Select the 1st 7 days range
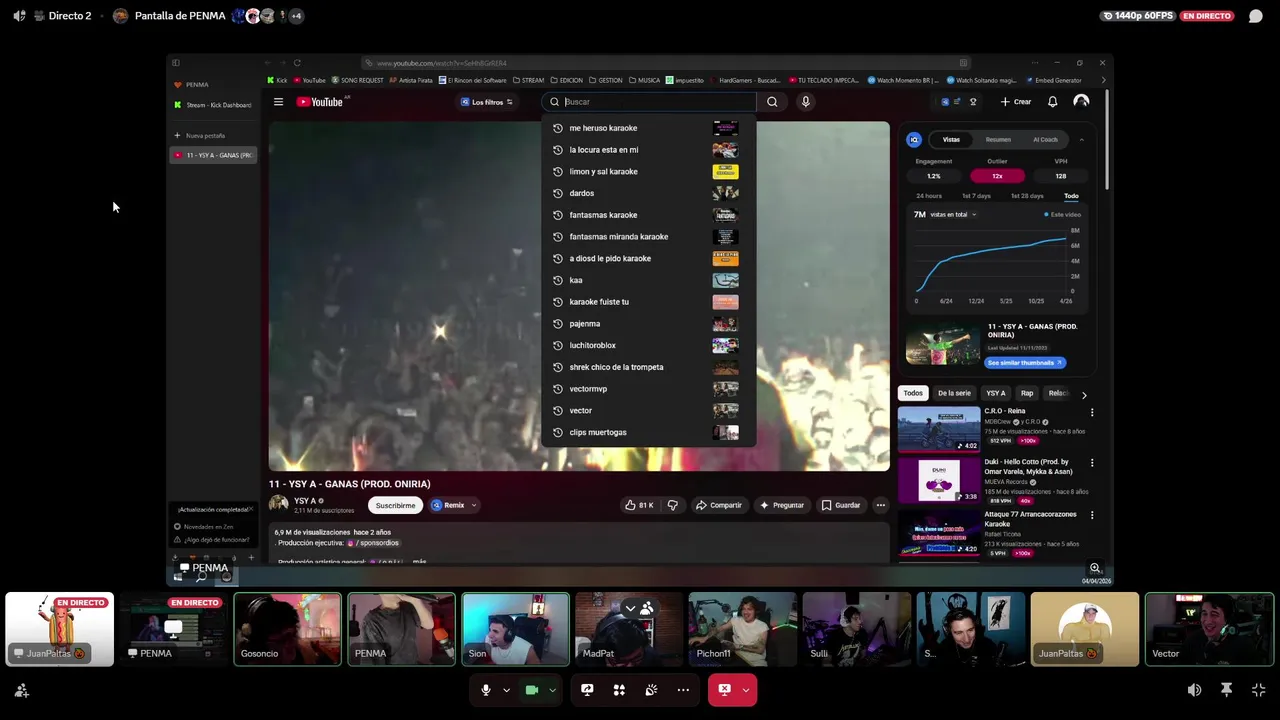This screenshot has width=1280, height=720. pos(976,196)
